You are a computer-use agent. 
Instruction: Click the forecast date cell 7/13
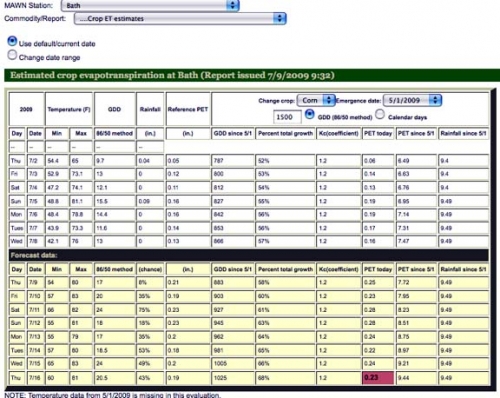(x=35, y=337)
